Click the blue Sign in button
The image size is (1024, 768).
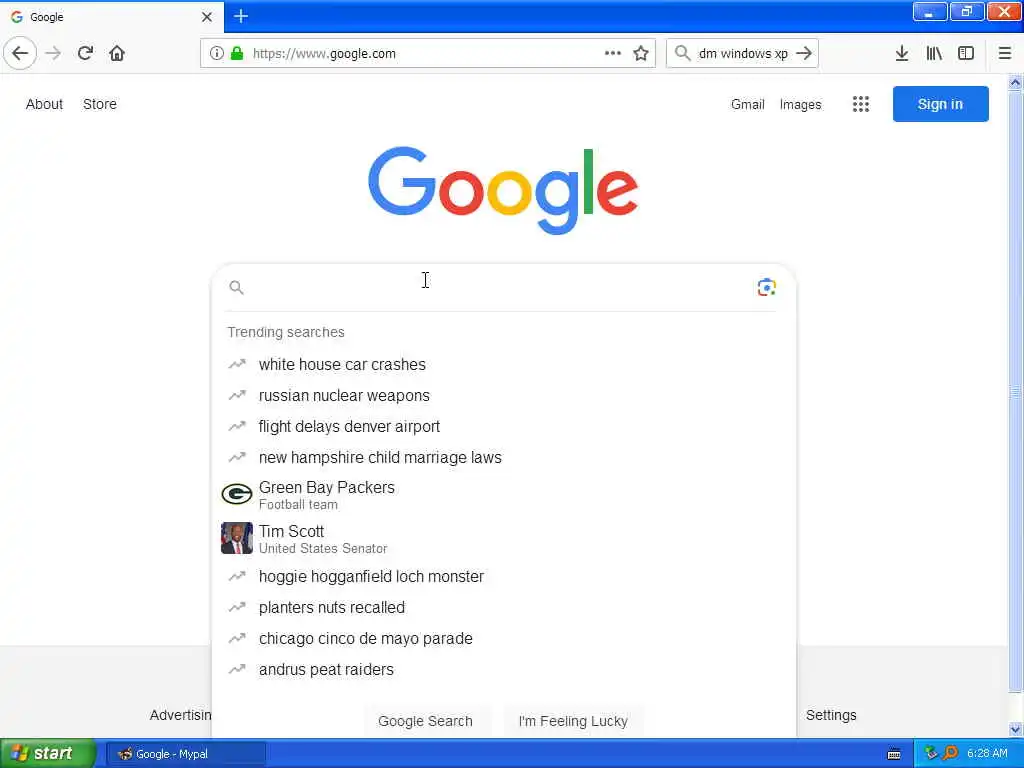[940, 104]
